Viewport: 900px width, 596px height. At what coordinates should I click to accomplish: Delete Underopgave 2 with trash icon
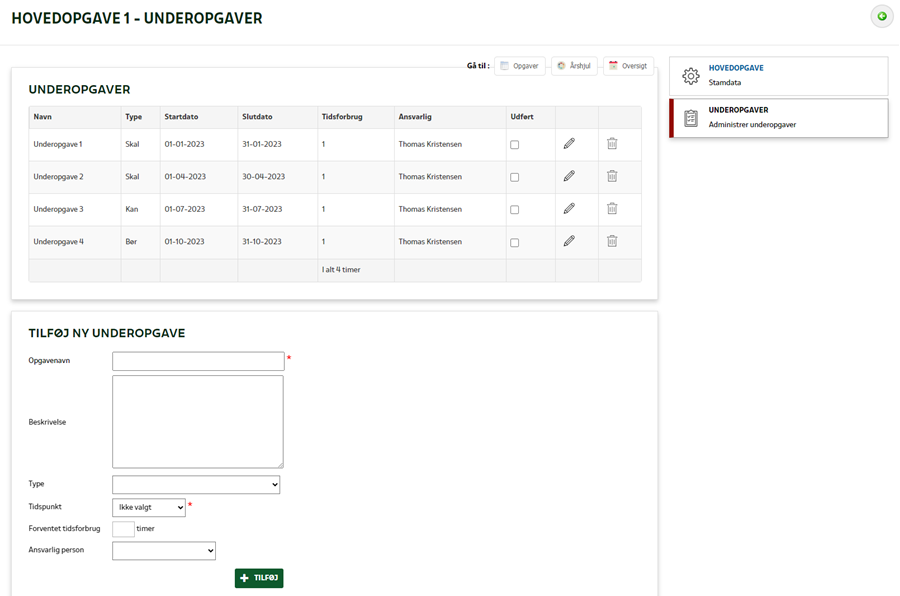point(612,176)
